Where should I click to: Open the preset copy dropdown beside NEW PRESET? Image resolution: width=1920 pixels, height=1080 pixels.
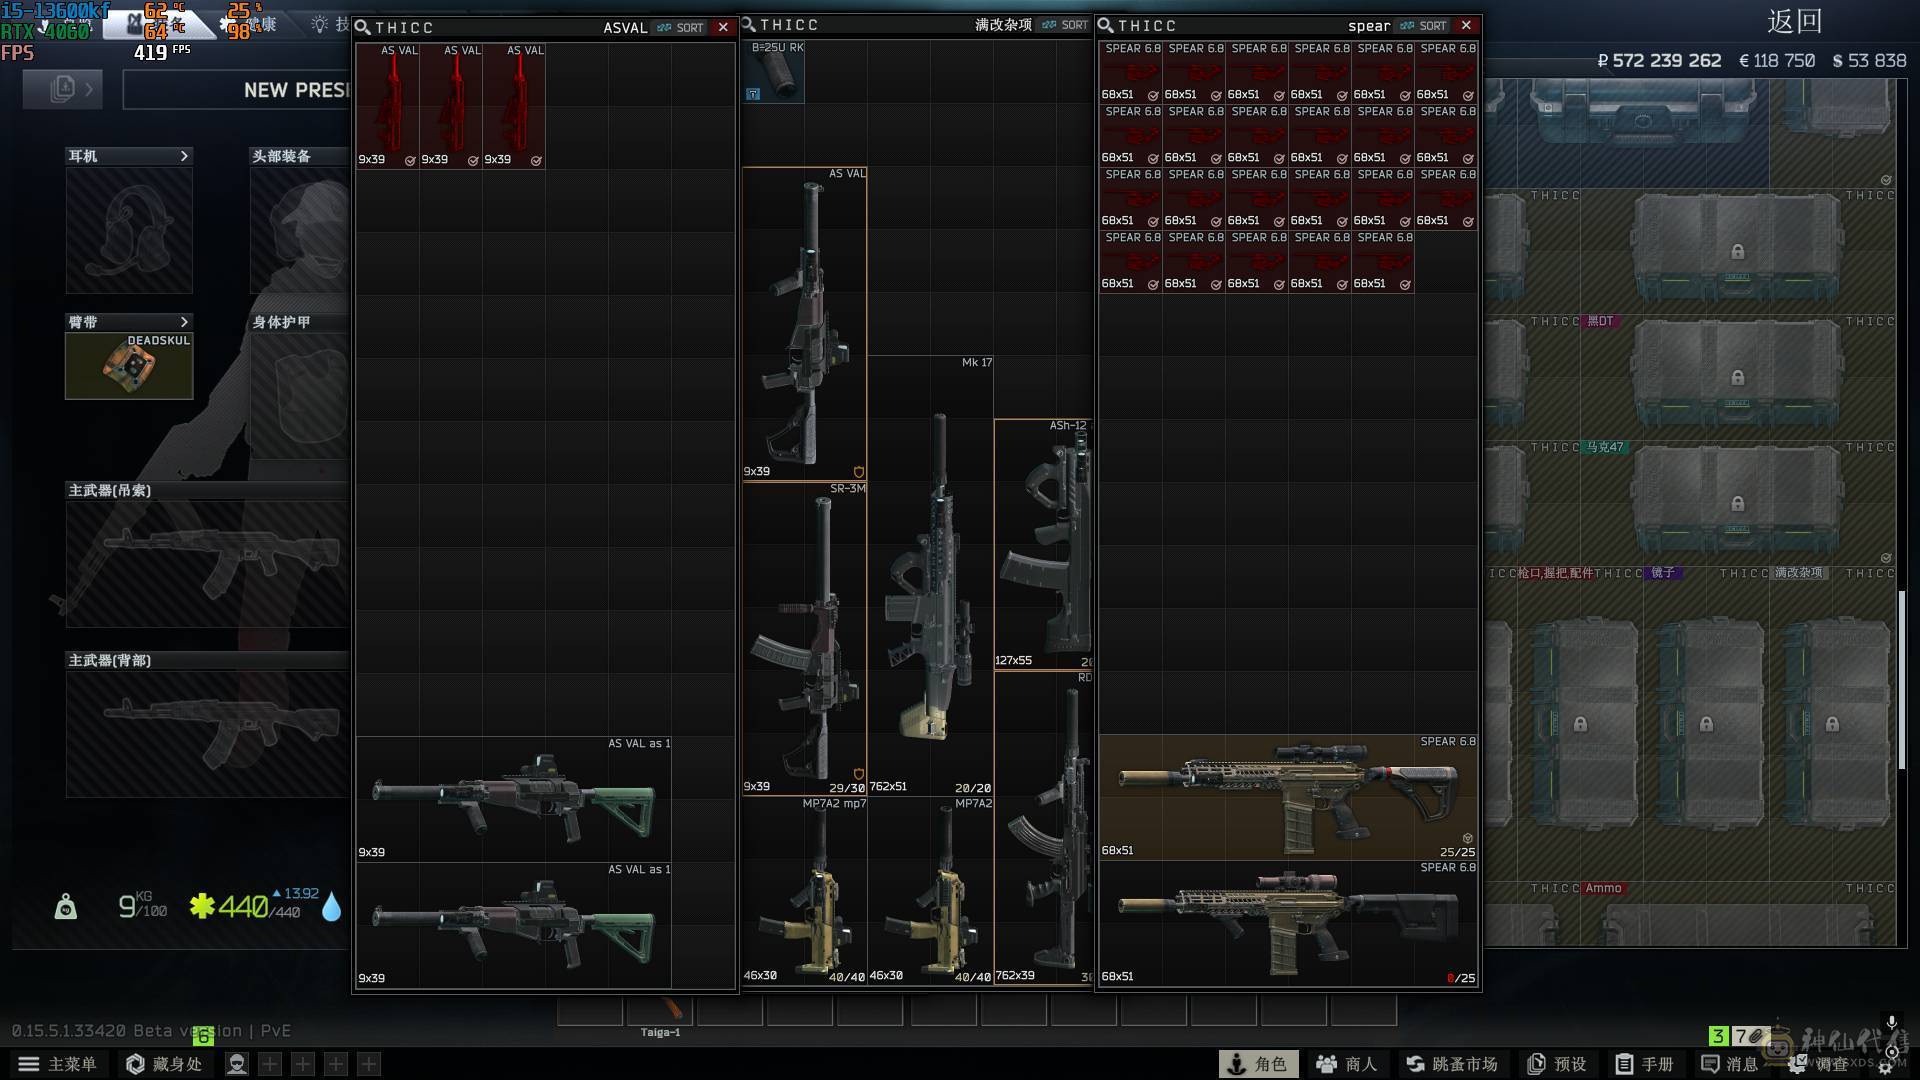coord(62,90)
